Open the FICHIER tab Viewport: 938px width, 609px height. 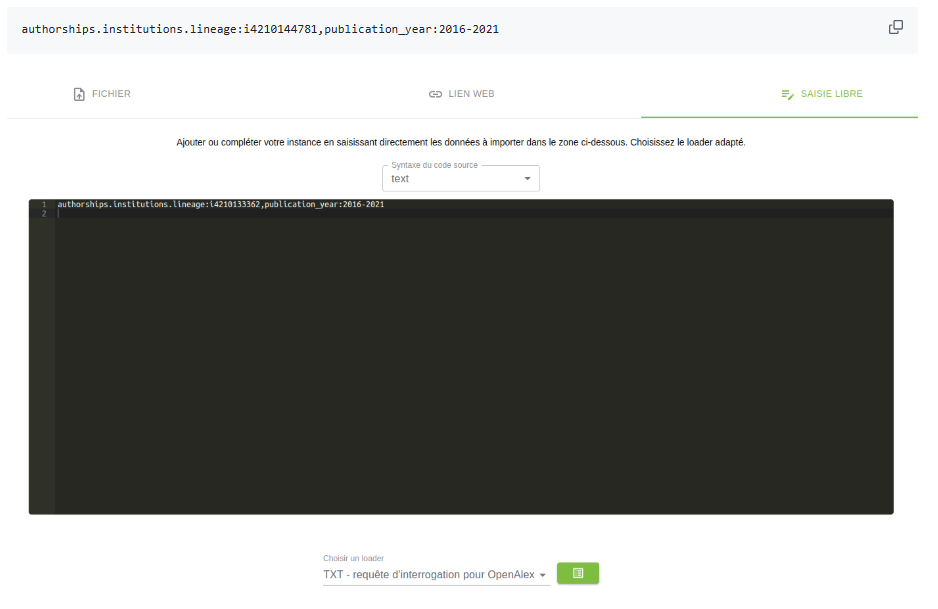coord(102,94)
